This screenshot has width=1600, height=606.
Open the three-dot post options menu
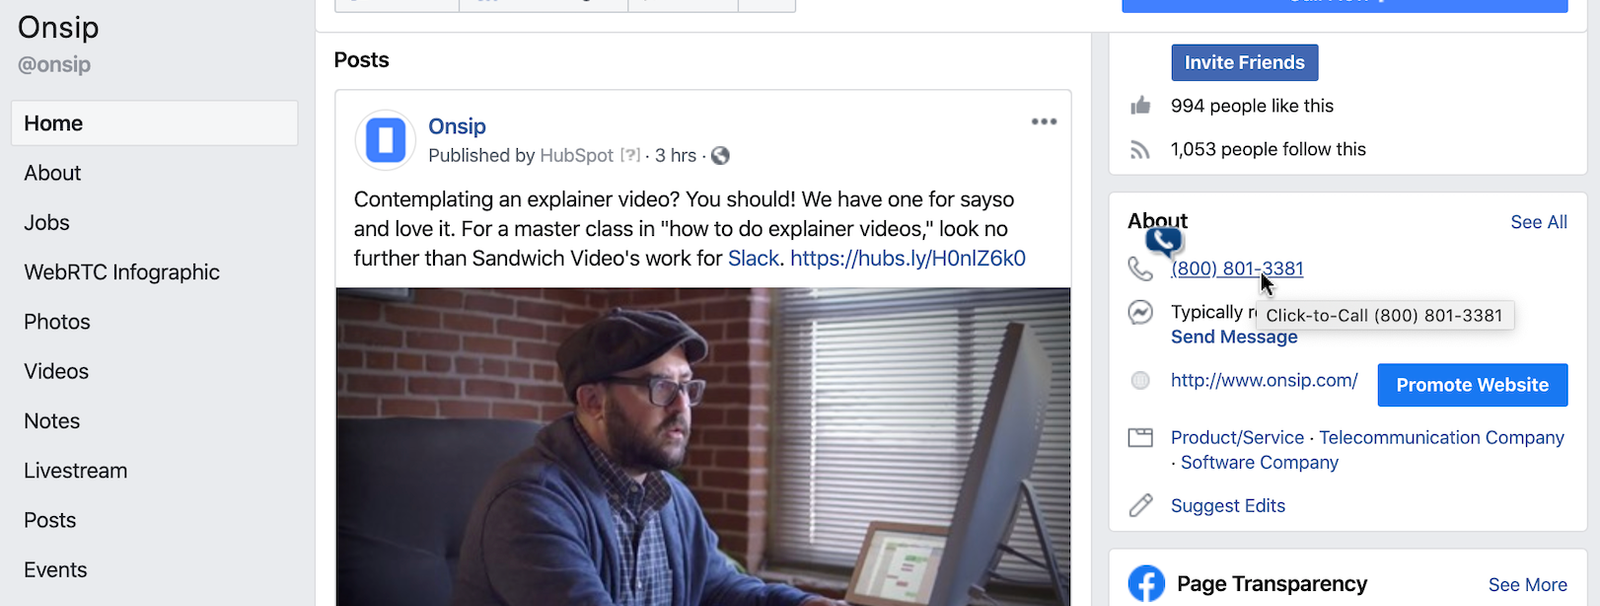click(1044, 121)
